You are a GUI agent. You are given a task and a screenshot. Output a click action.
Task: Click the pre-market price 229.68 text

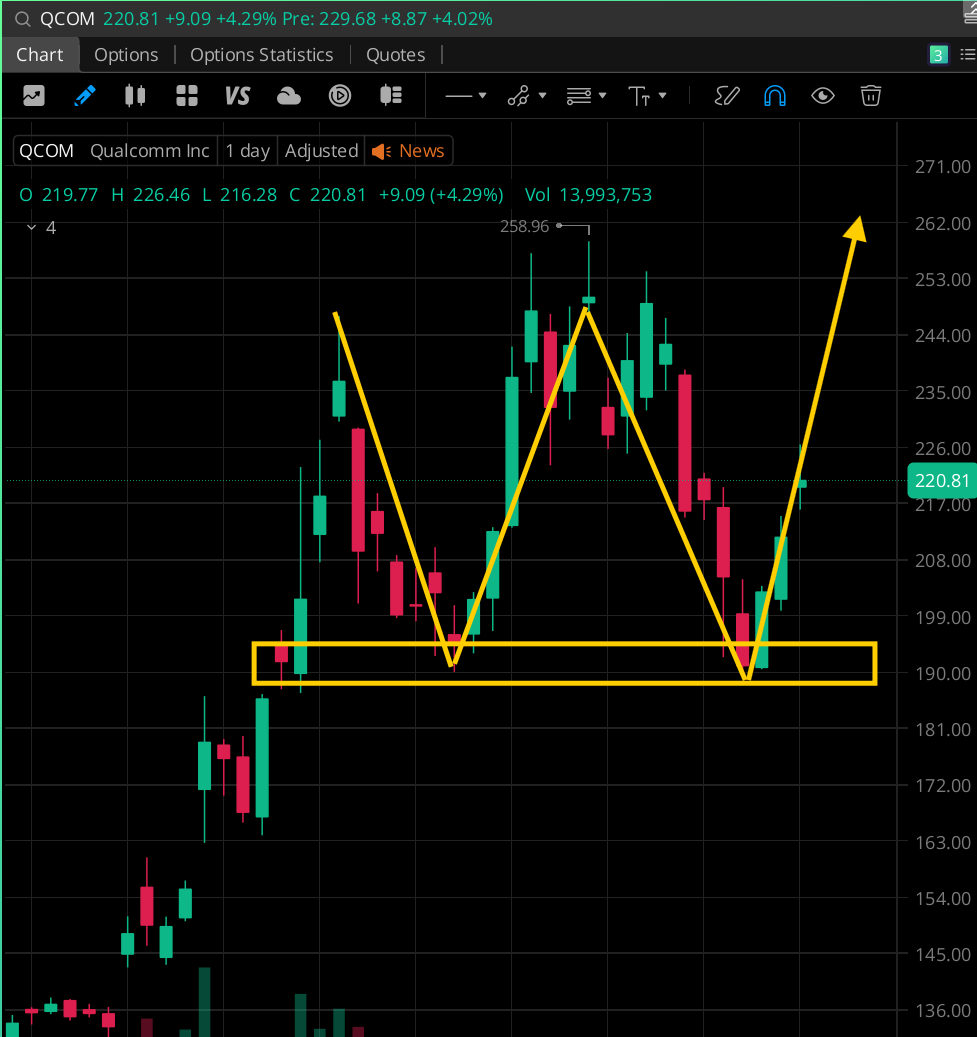coord(347,19)
